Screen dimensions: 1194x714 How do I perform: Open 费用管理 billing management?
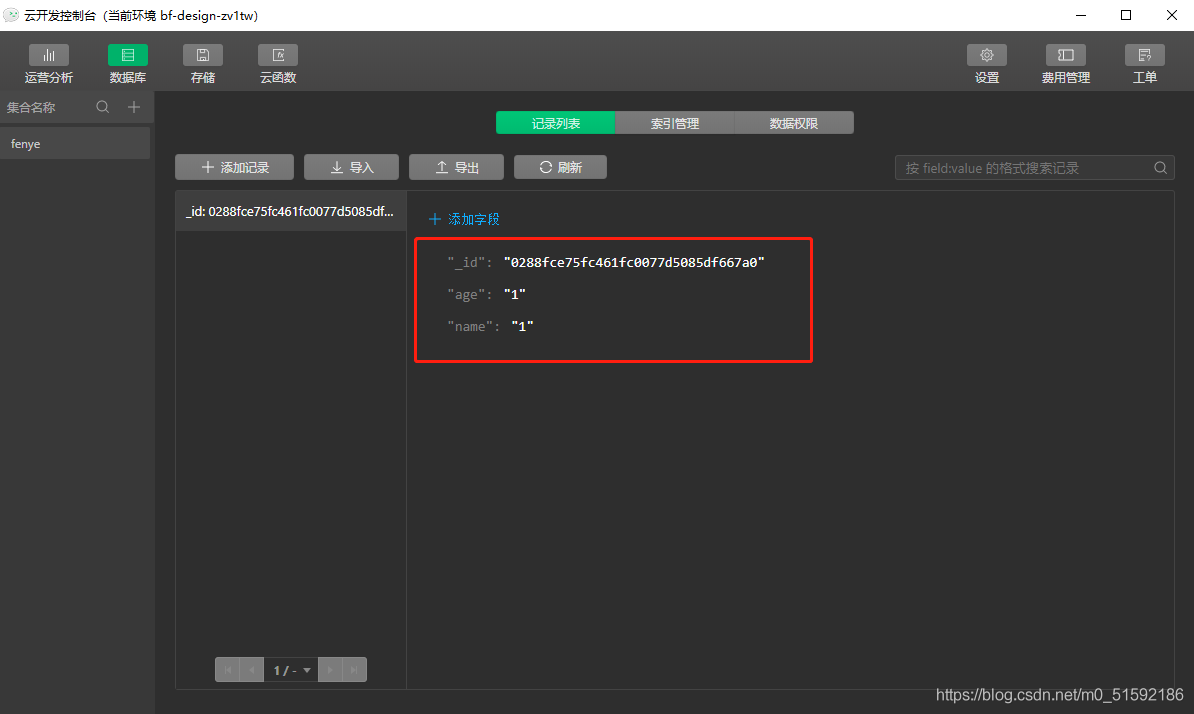click(1065, 64)
